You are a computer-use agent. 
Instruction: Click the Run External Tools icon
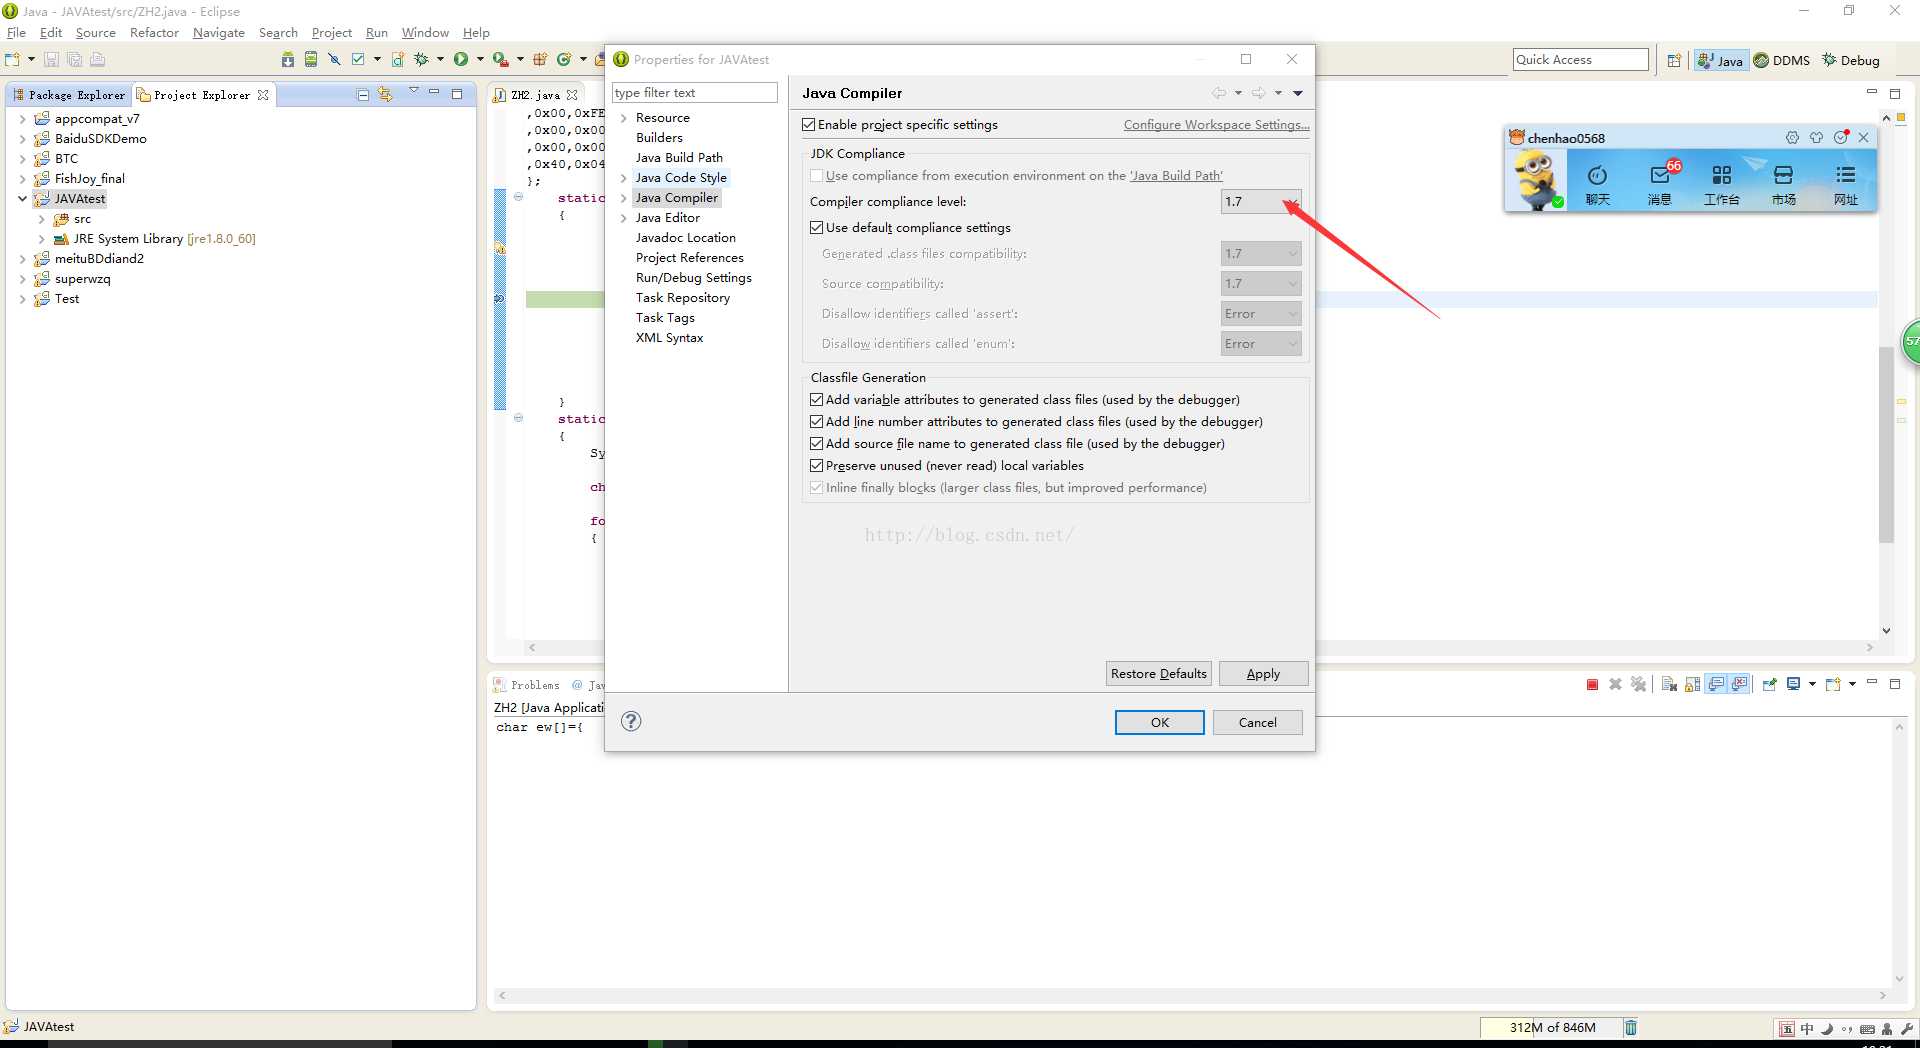coord(499,60)
